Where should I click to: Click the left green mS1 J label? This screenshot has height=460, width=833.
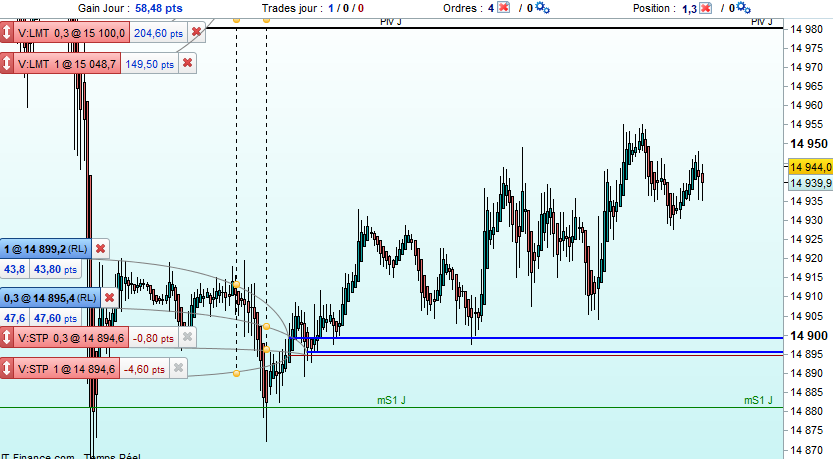(392, 400)
